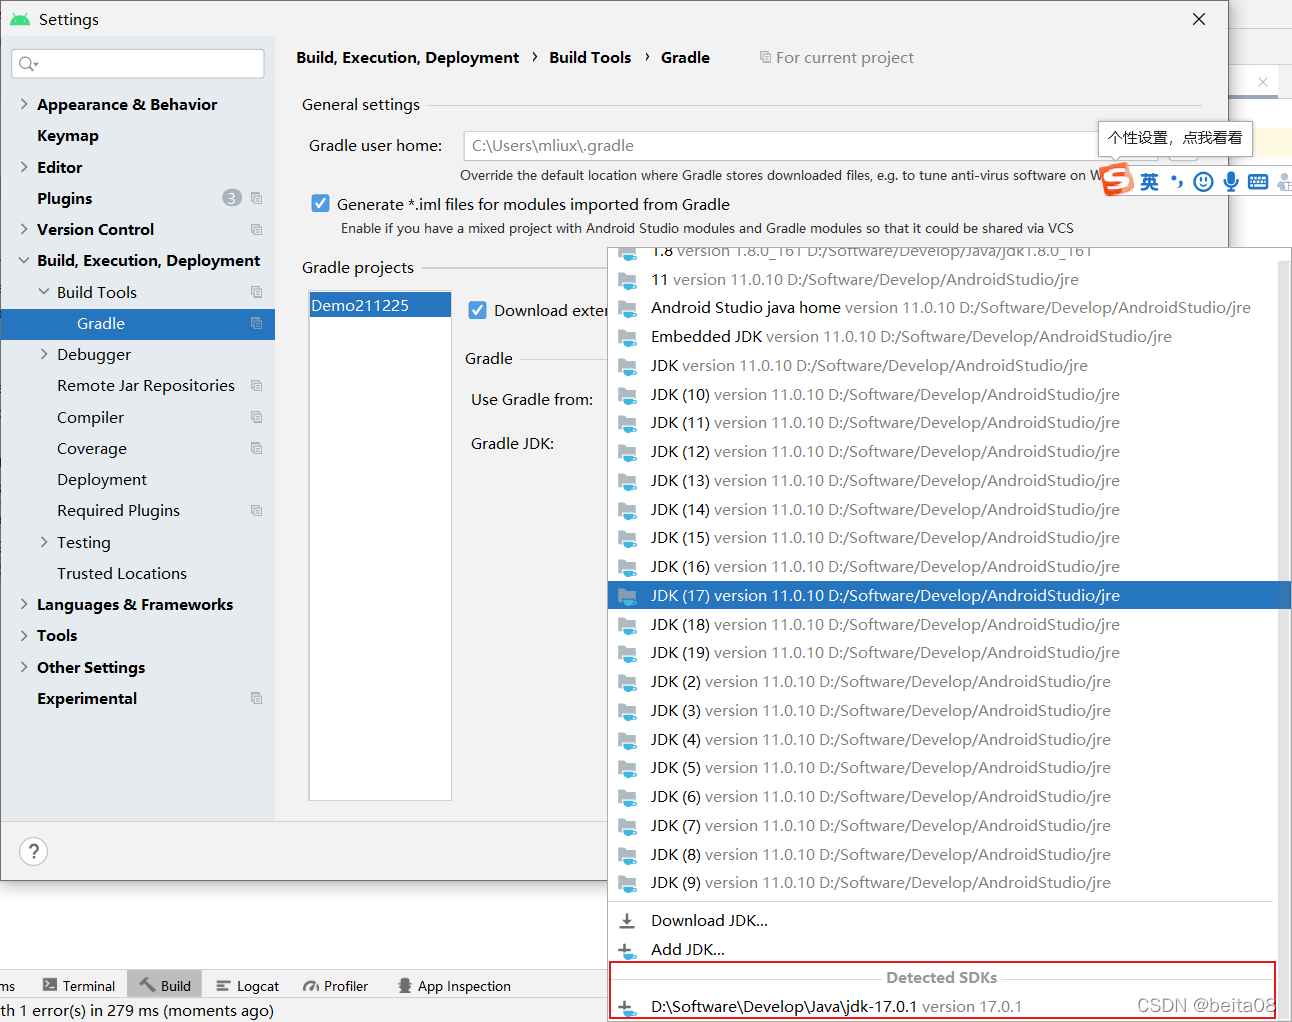Click Build, Execution, Deployment breadcrumb
This screenshot has height=1022, width=1292.
click(x=407, y=57)
